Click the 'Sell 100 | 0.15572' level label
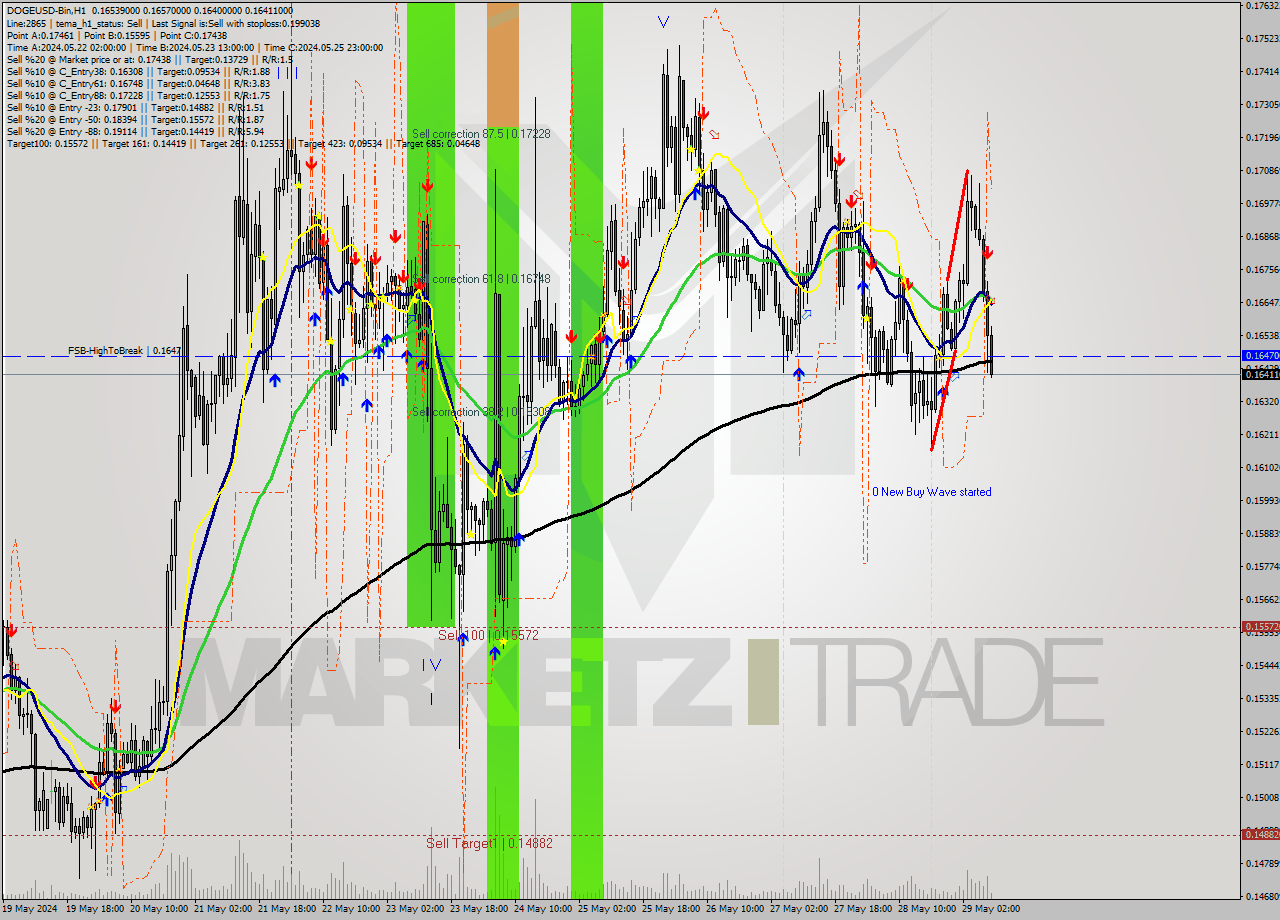The width and height of the screenshot is (1280, 920). [489, 635]
